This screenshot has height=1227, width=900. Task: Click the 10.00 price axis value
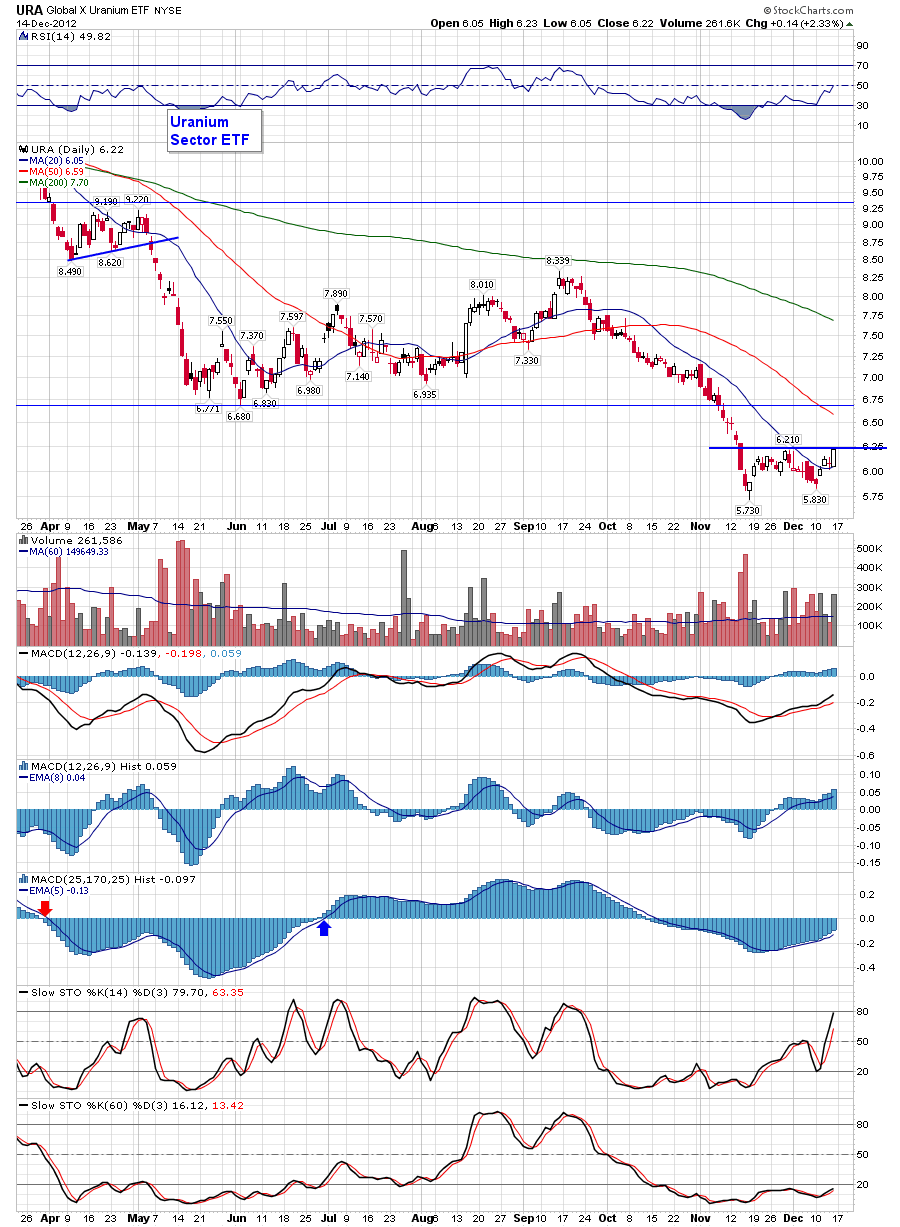point(870,162)
